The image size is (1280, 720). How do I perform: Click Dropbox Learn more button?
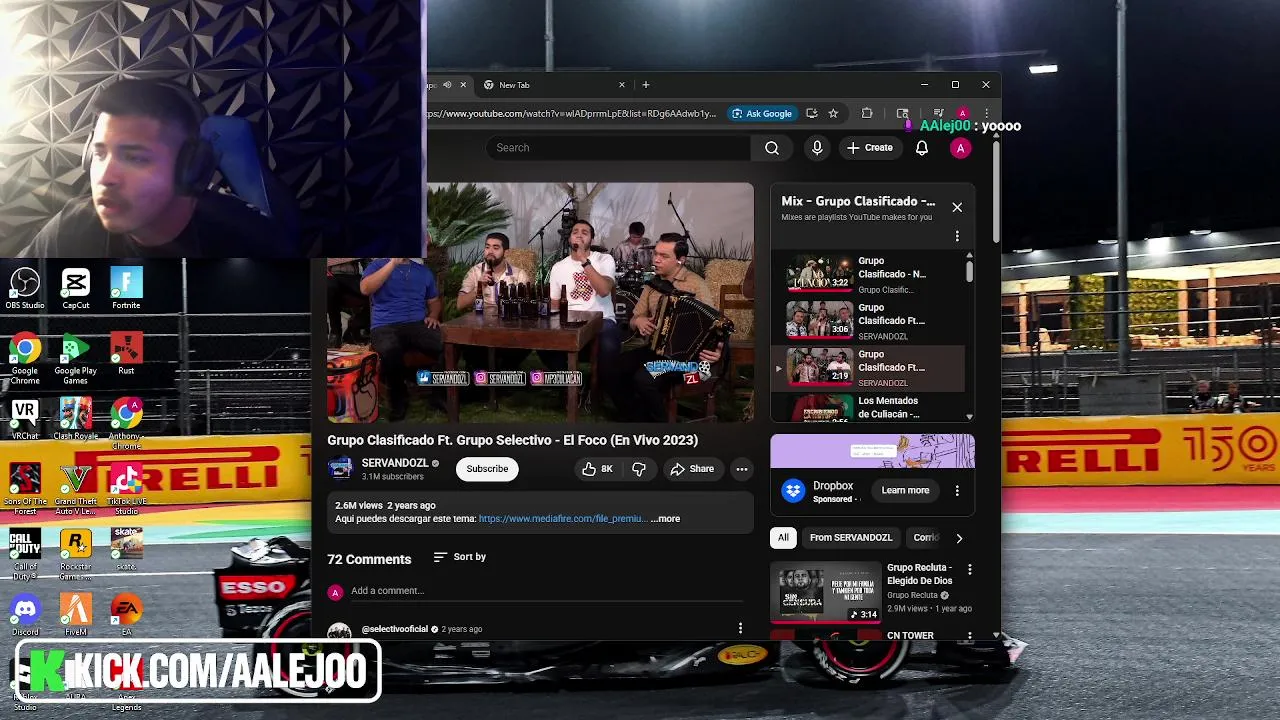(x=905, y=491)
